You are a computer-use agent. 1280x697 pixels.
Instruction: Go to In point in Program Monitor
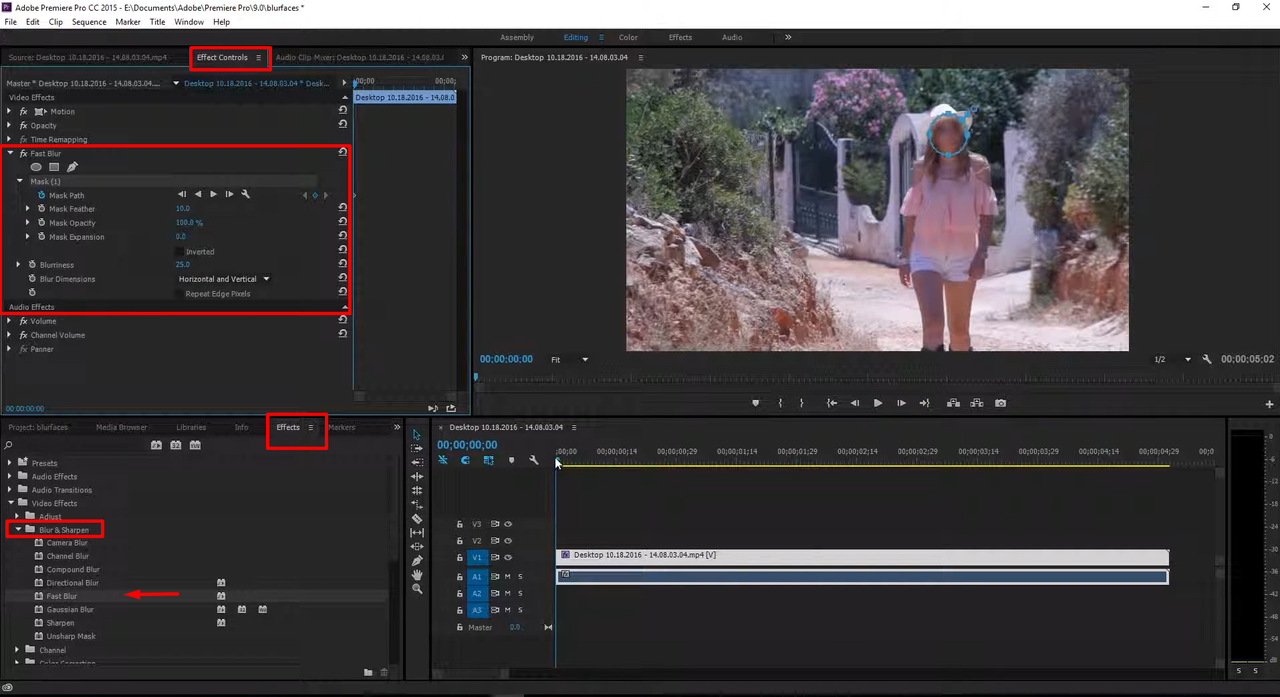(831, 403)
